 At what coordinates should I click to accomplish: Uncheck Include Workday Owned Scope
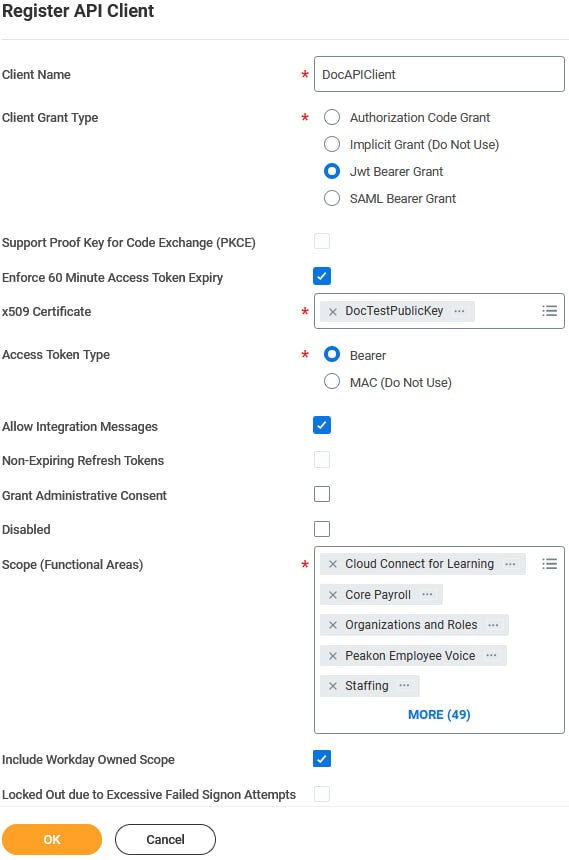(x=322, y=759)
